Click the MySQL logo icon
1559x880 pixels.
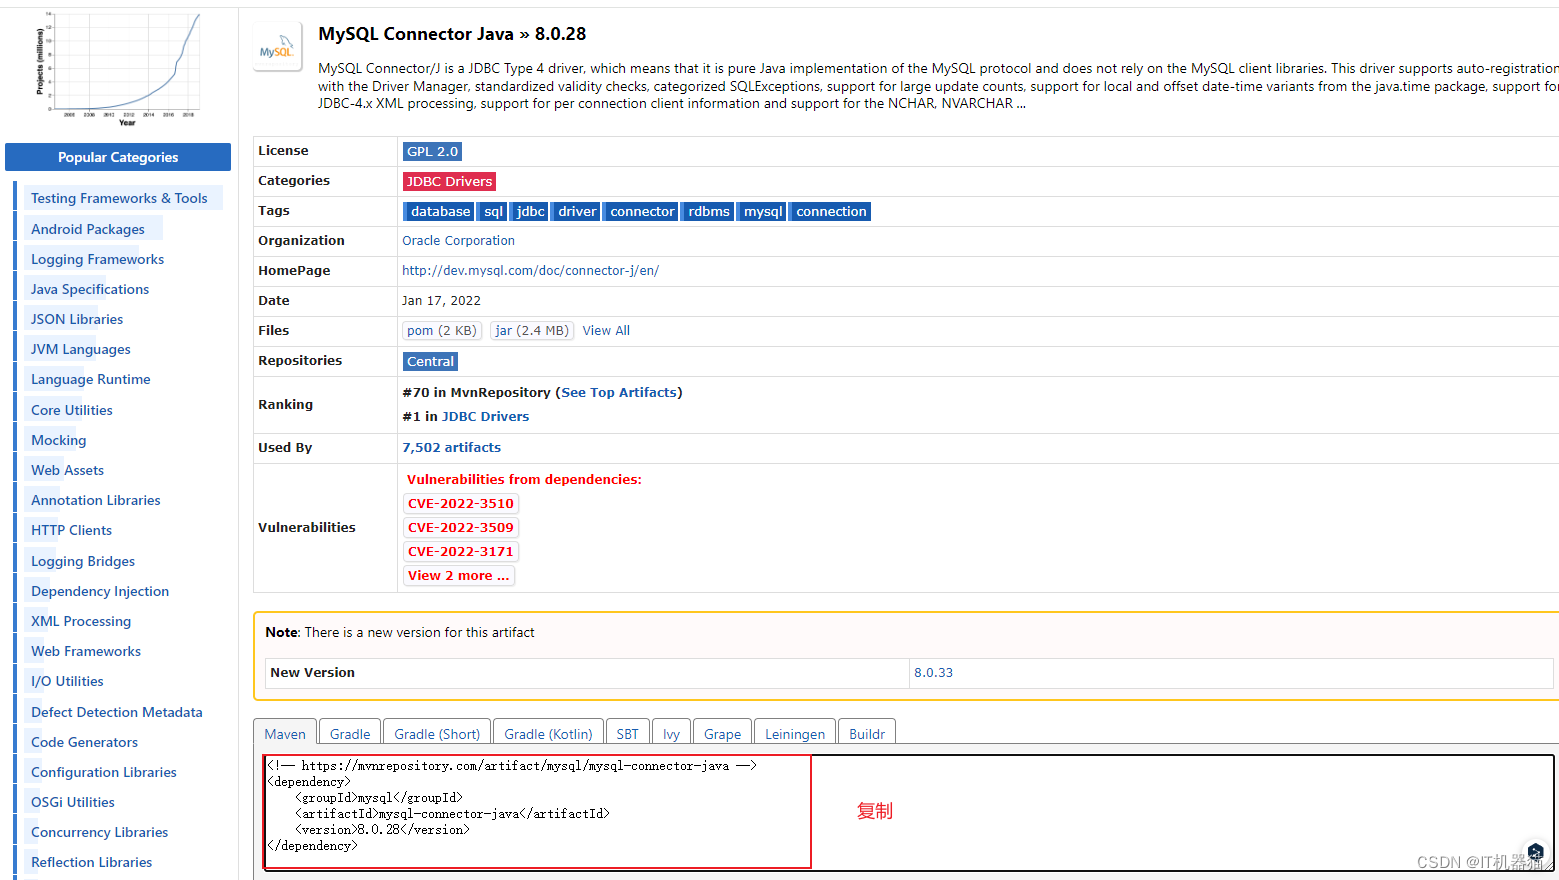(278, 47)
